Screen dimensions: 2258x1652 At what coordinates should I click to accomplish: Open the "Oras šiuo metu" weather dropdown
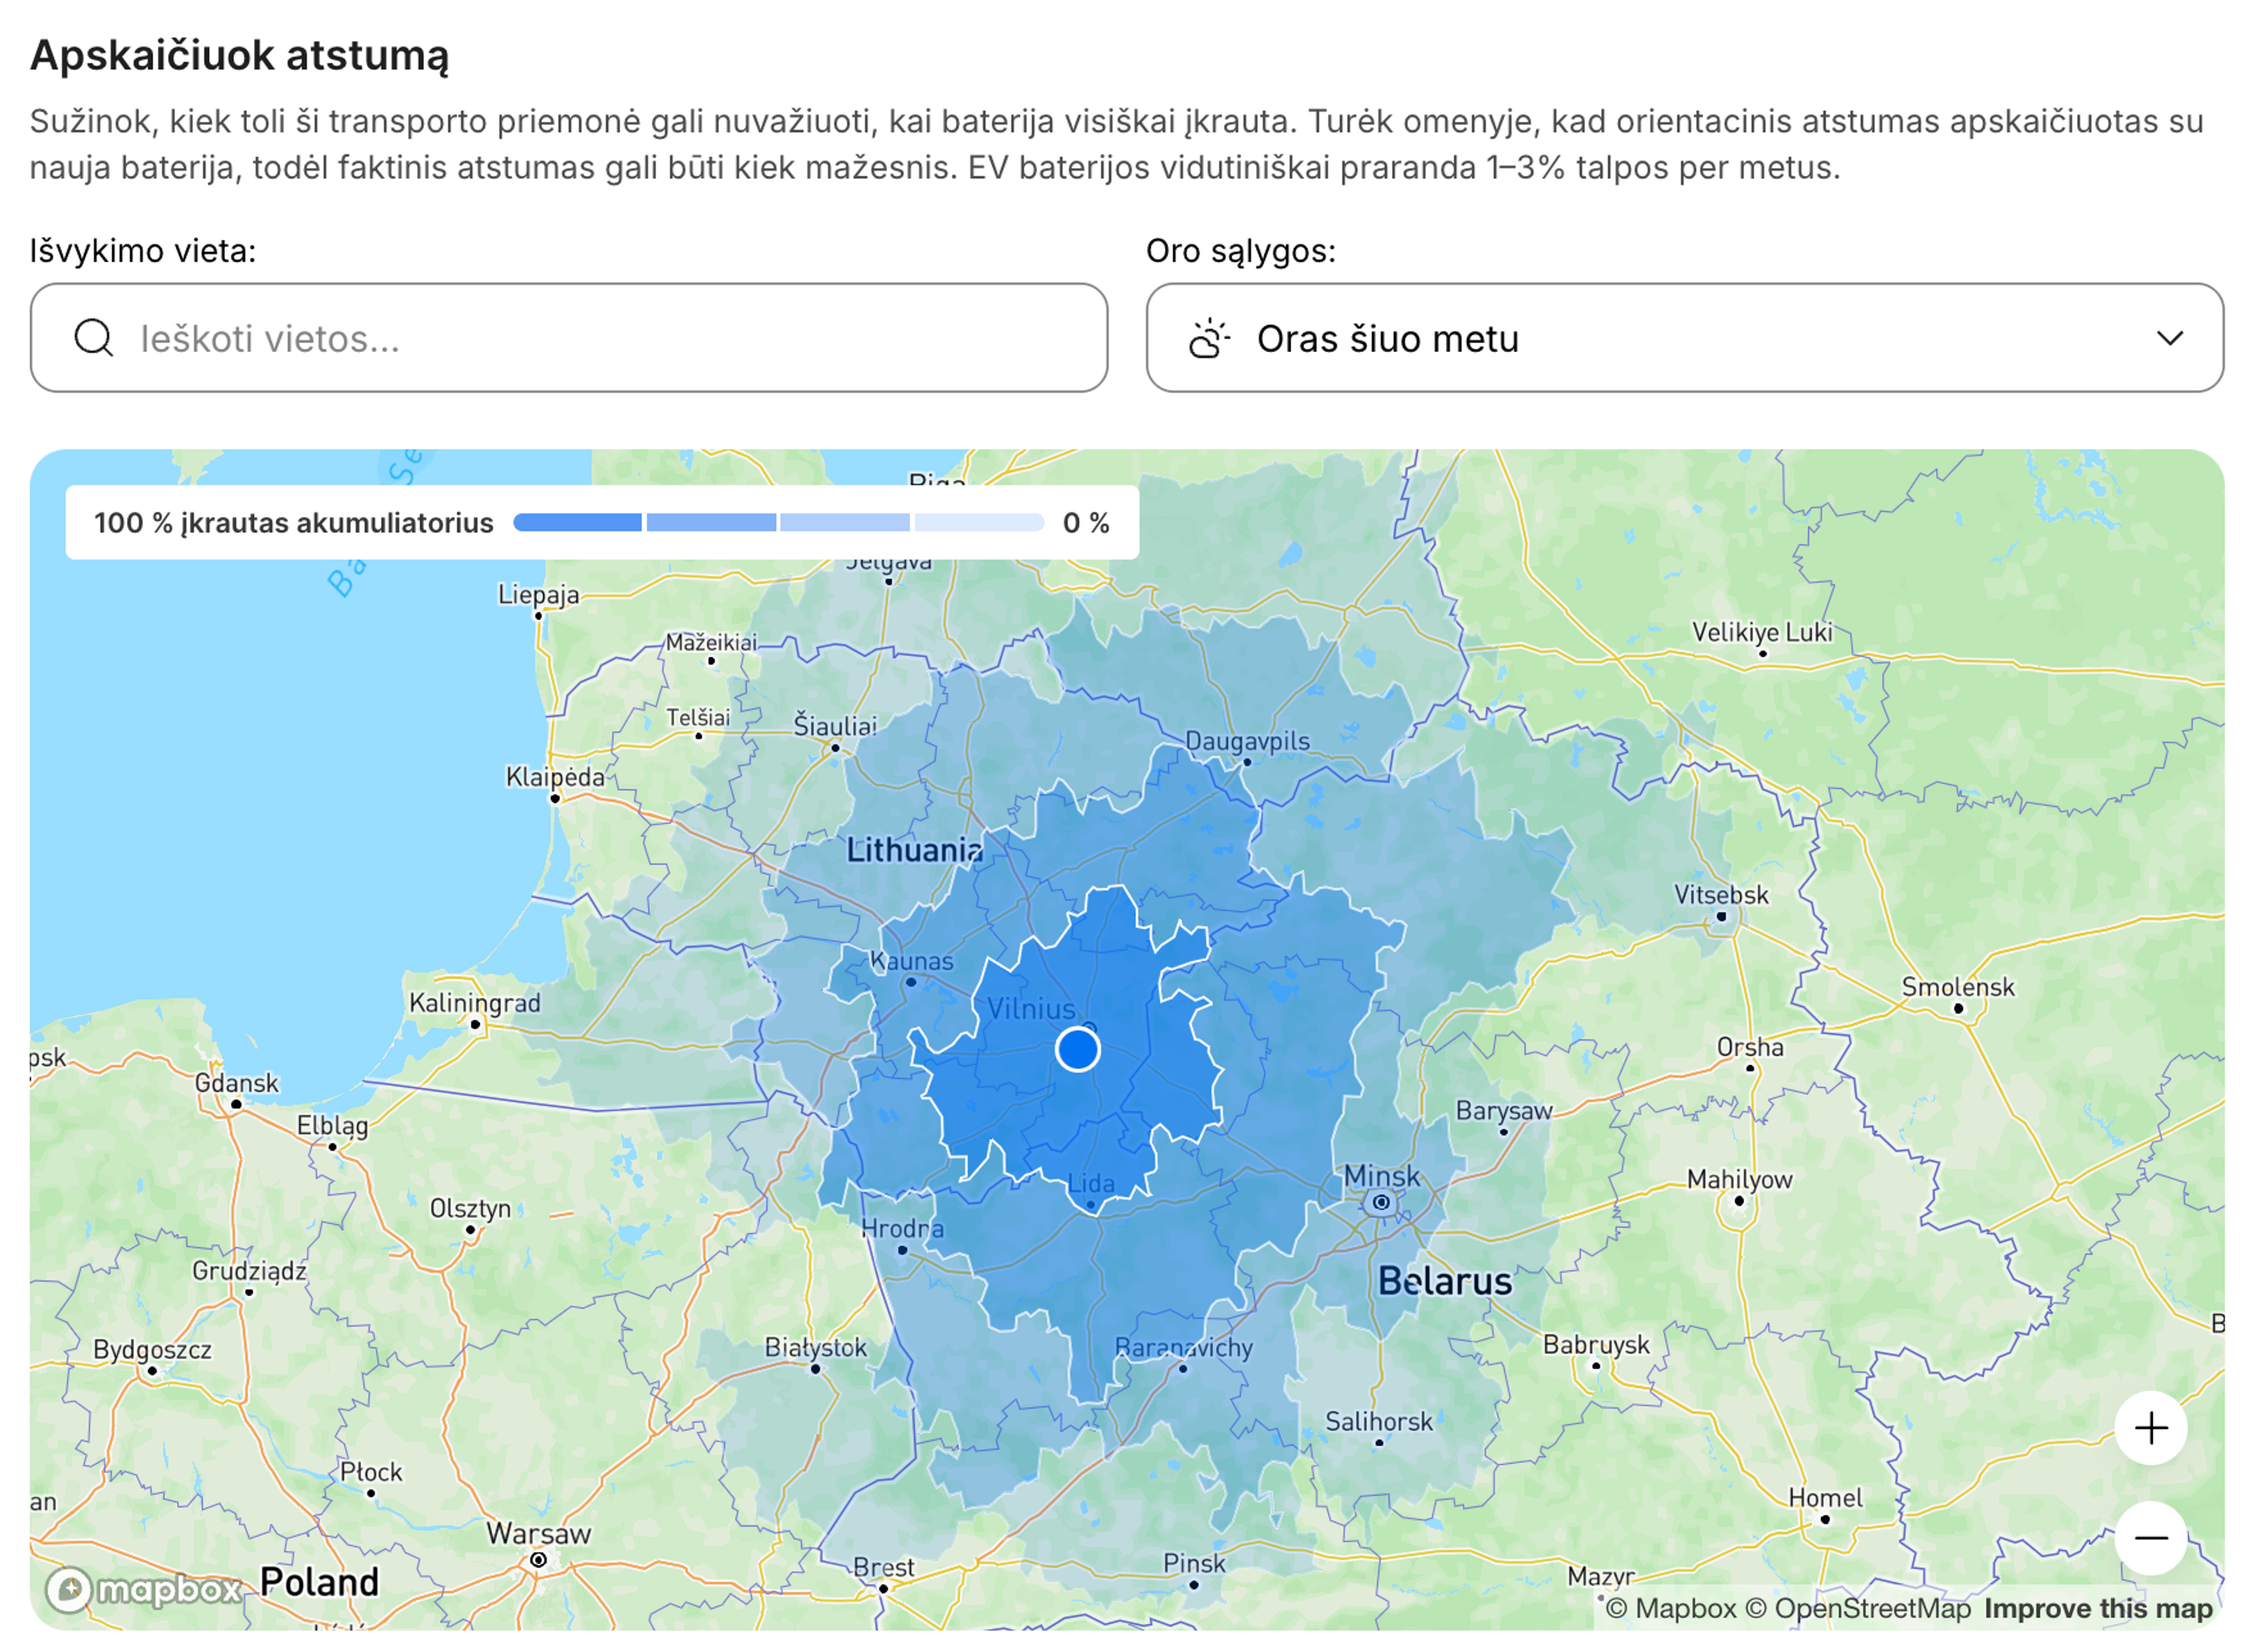(1685, 338)
